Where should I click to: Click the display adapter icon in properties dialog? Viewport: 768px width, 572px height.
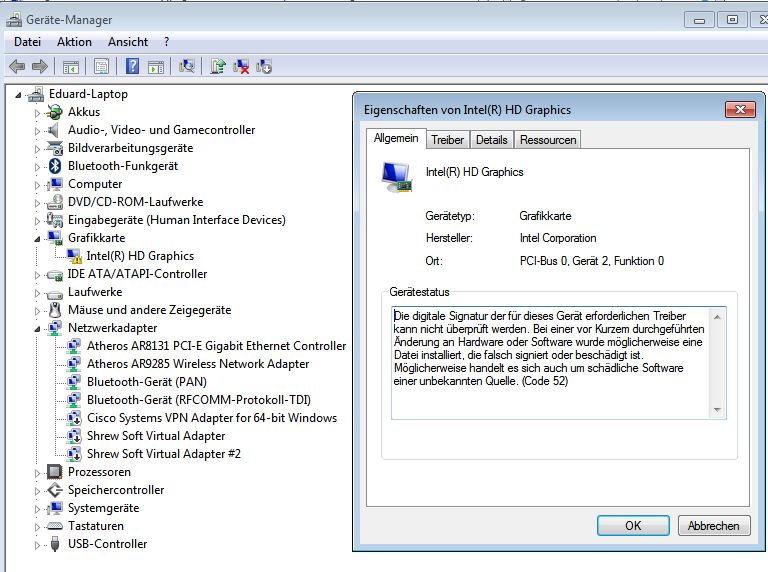396,177
